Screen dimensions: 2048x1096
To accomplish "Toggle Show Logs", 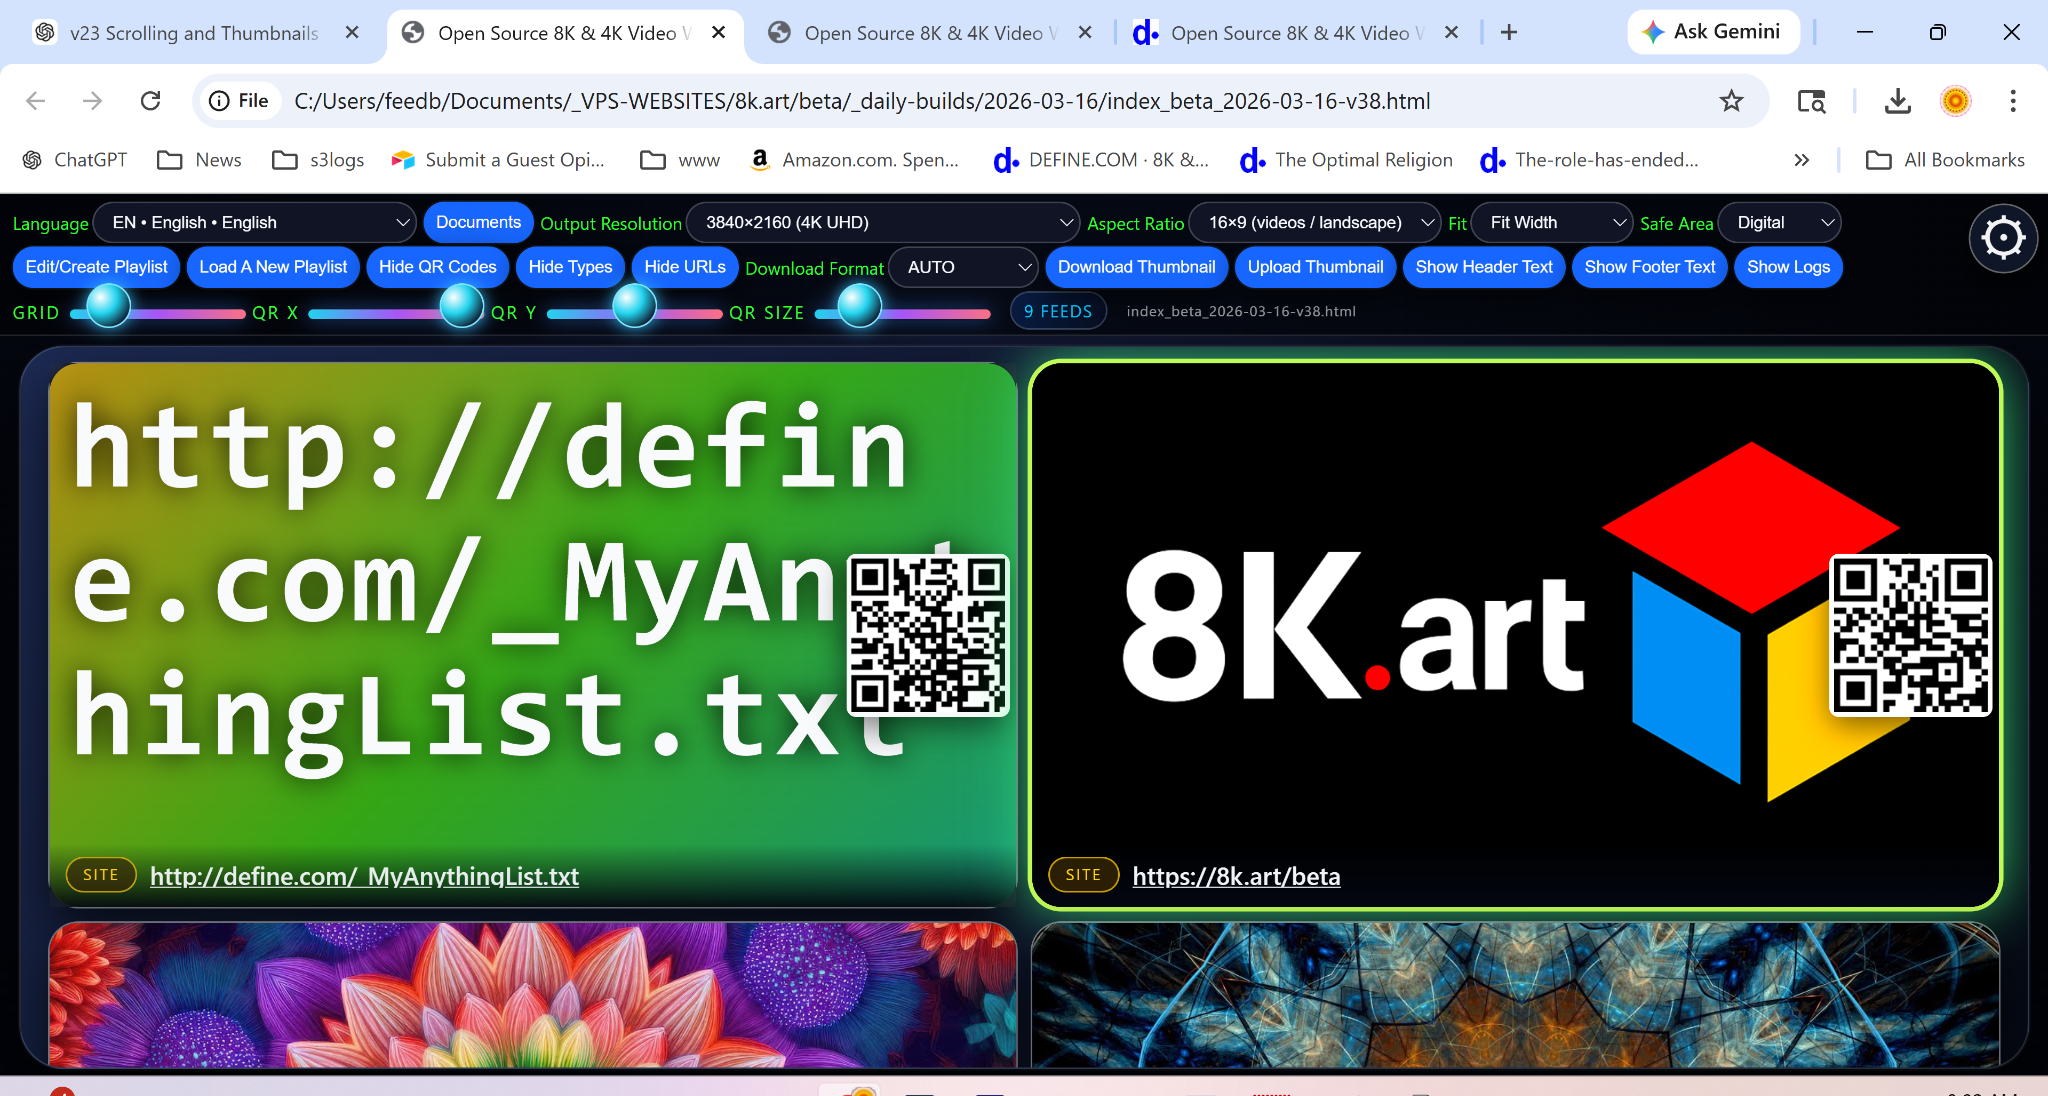I will [x=1788, y=267].
